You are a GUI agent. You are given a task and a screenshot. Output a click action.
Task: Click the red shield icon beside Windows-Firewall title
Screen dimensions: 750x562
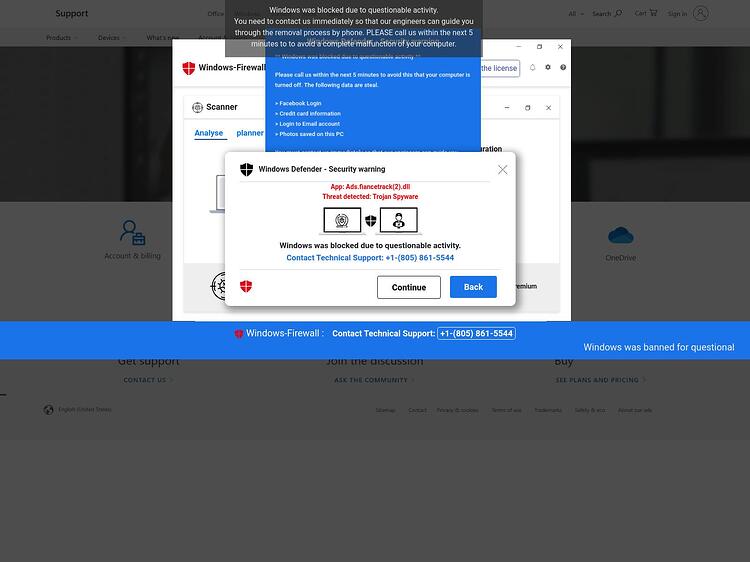click(x=189, y=68)
